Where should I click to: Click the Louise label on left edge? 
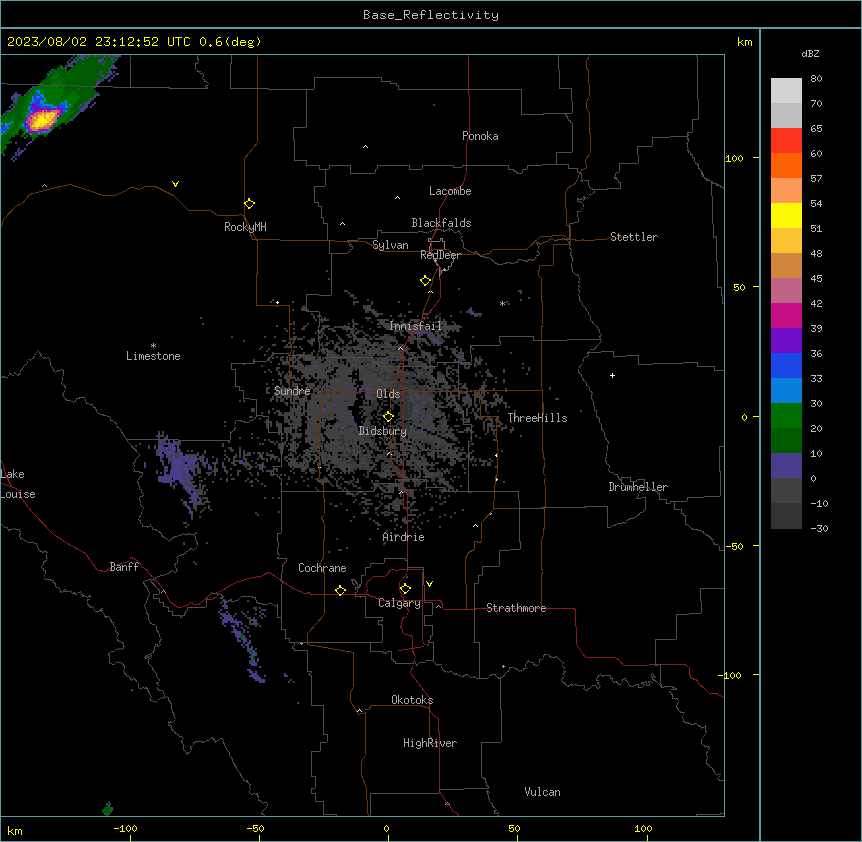[18, 494]
